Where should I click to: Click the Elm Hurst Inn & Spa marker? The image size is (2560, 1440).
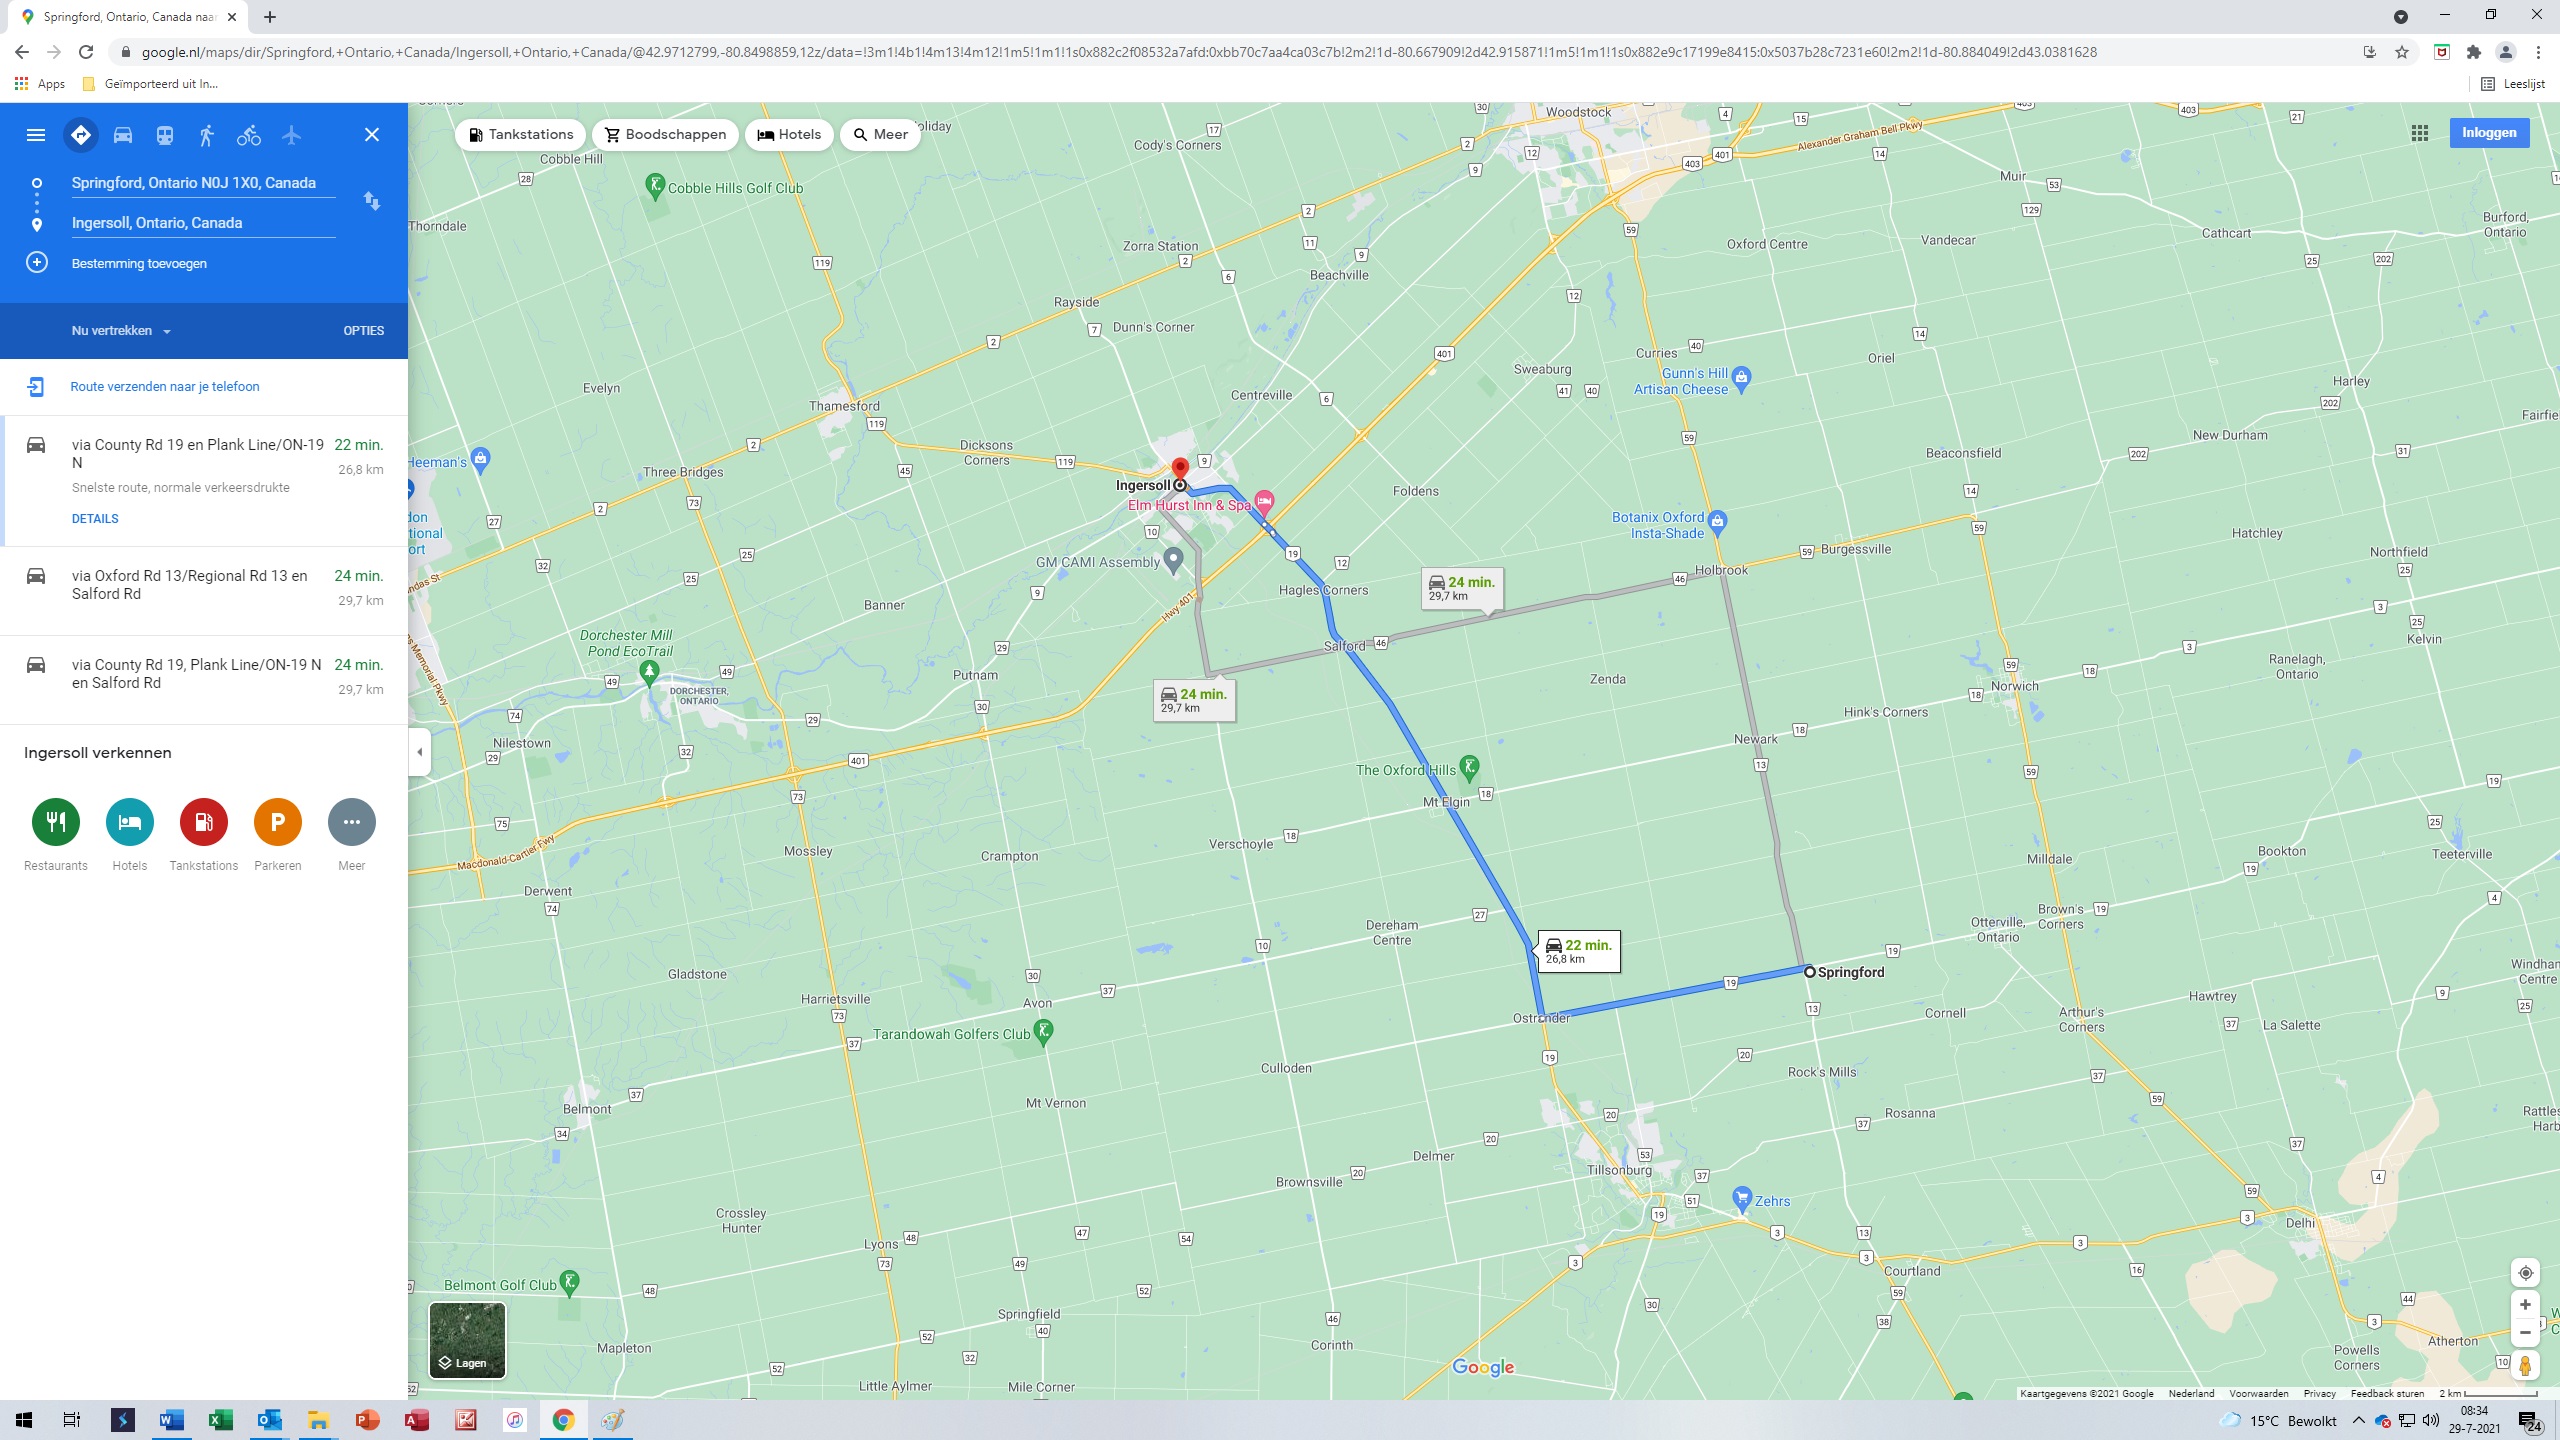point(1265,502)
